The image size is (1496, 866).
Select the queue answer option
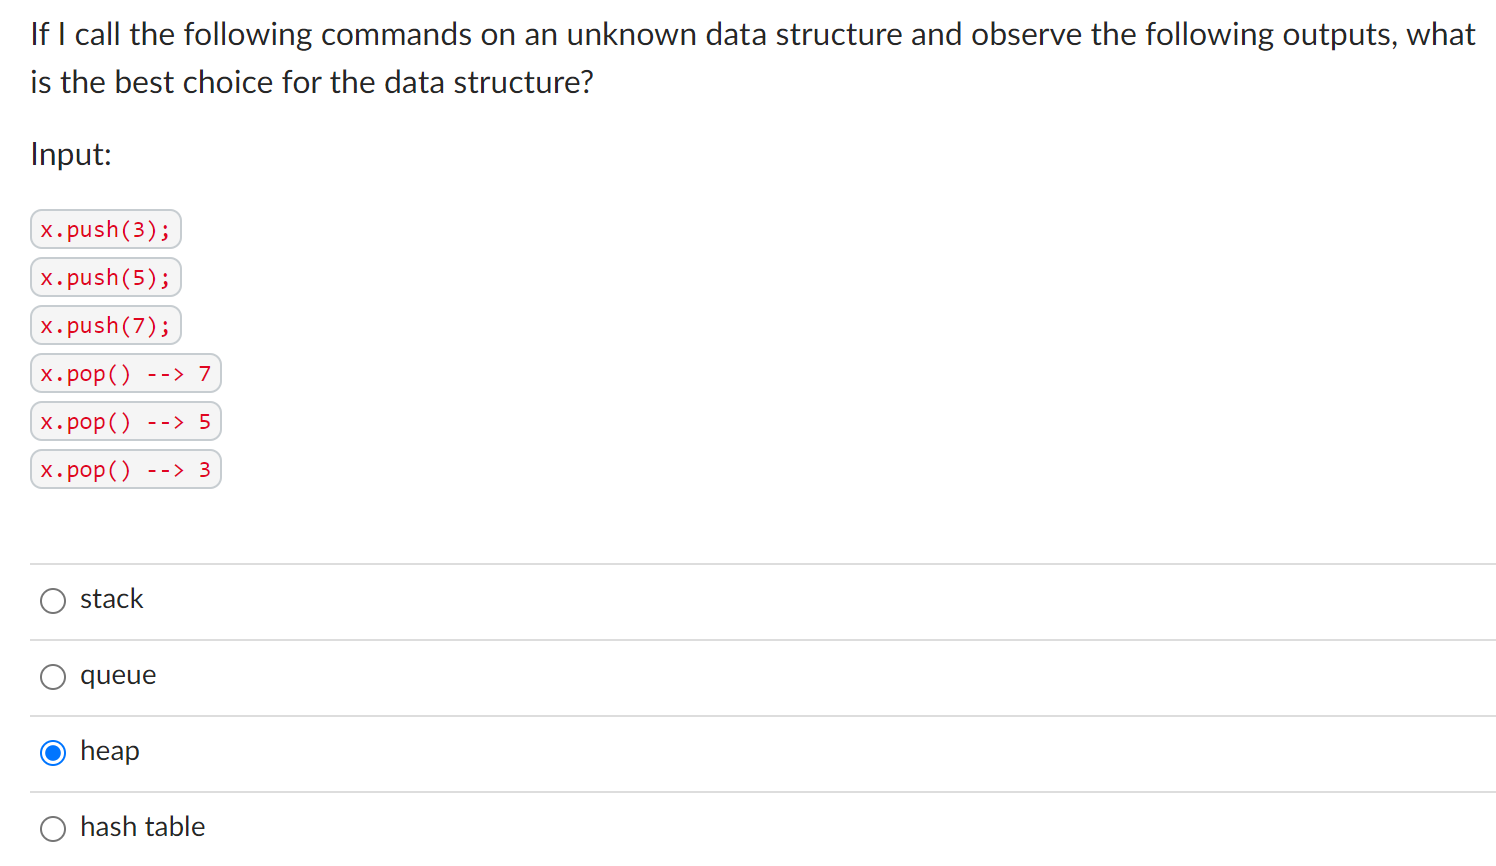53,677
